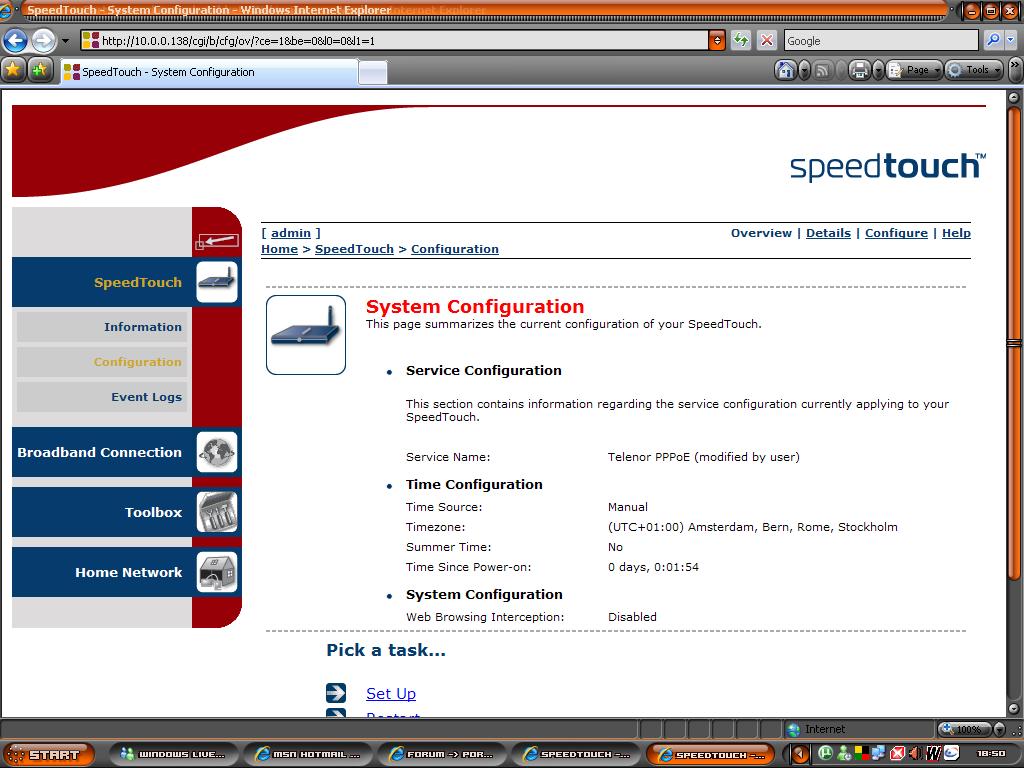
Task: Open the Home Network sidebar section
Action: click(x=128, y=572)
